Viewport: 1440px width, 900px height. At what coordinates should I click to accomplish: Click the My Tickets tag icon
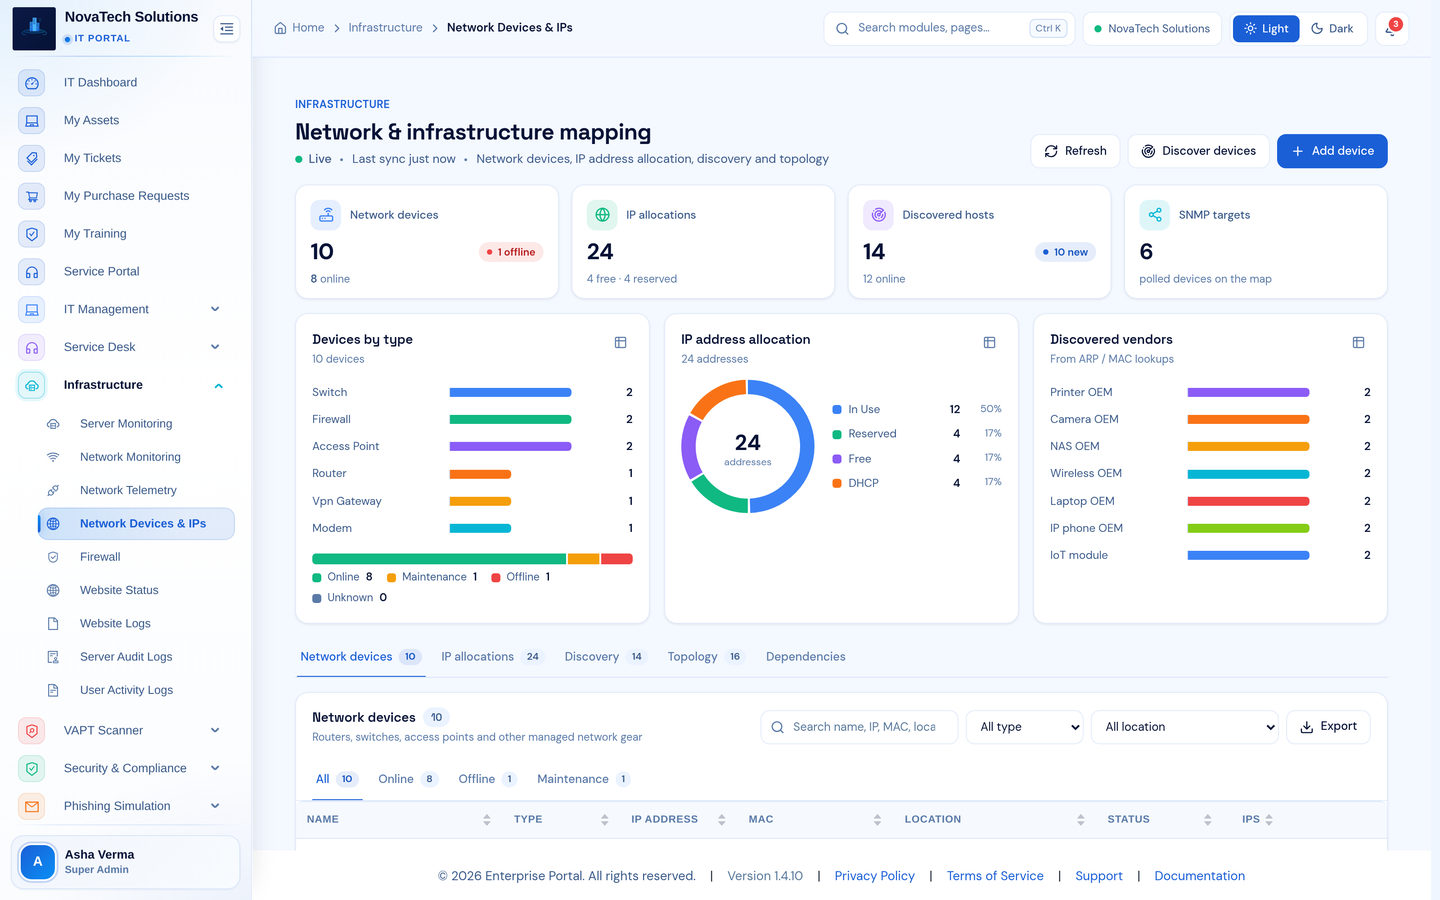pos(32,158)
